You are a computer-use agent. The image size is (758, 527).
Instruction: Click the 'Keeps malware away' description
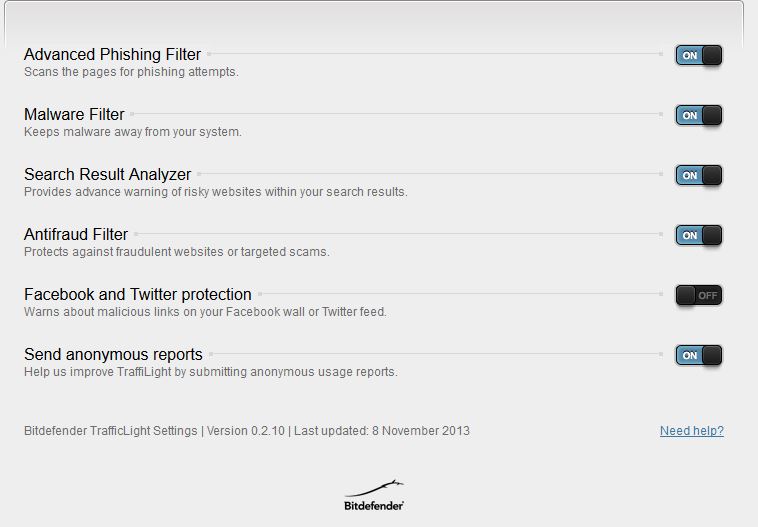132,132
